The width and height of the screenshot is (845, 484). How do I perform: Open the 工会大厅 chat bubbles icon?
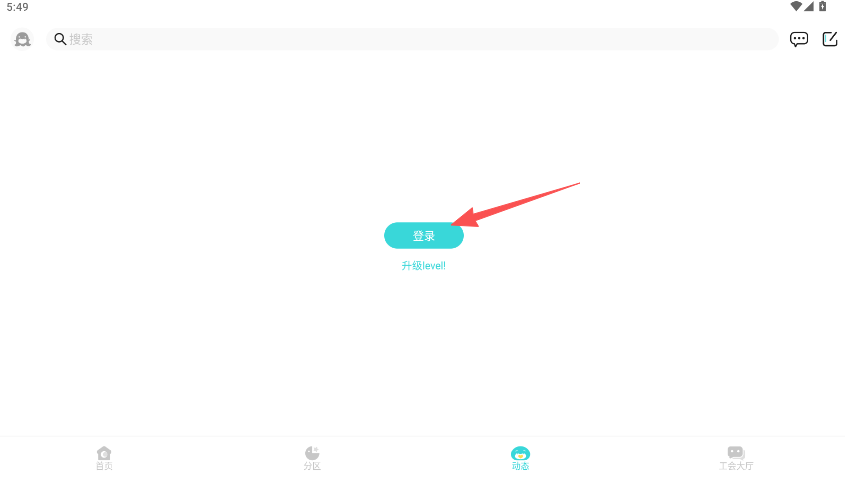coord(736,453)
